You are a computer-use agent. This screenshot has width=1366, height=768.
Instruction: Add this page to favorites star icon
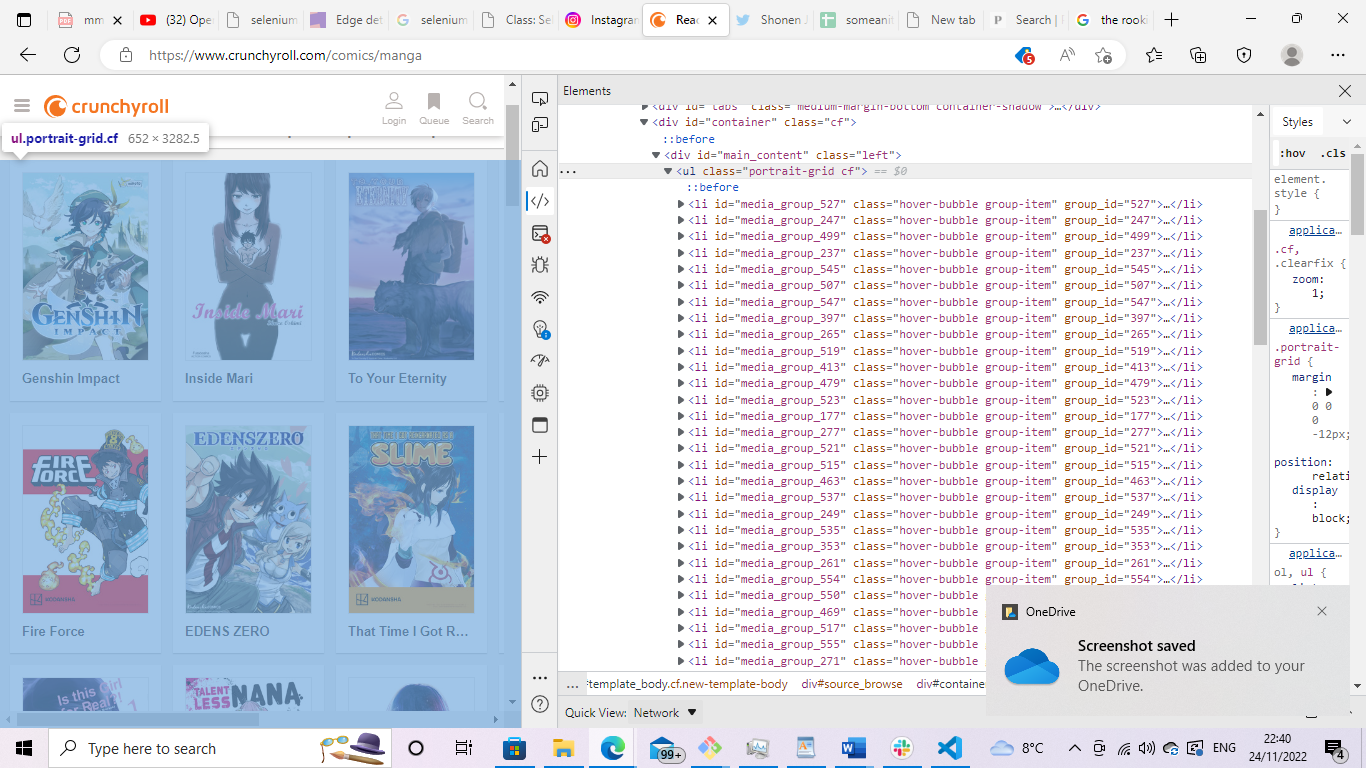click(x=1103, y=55)
